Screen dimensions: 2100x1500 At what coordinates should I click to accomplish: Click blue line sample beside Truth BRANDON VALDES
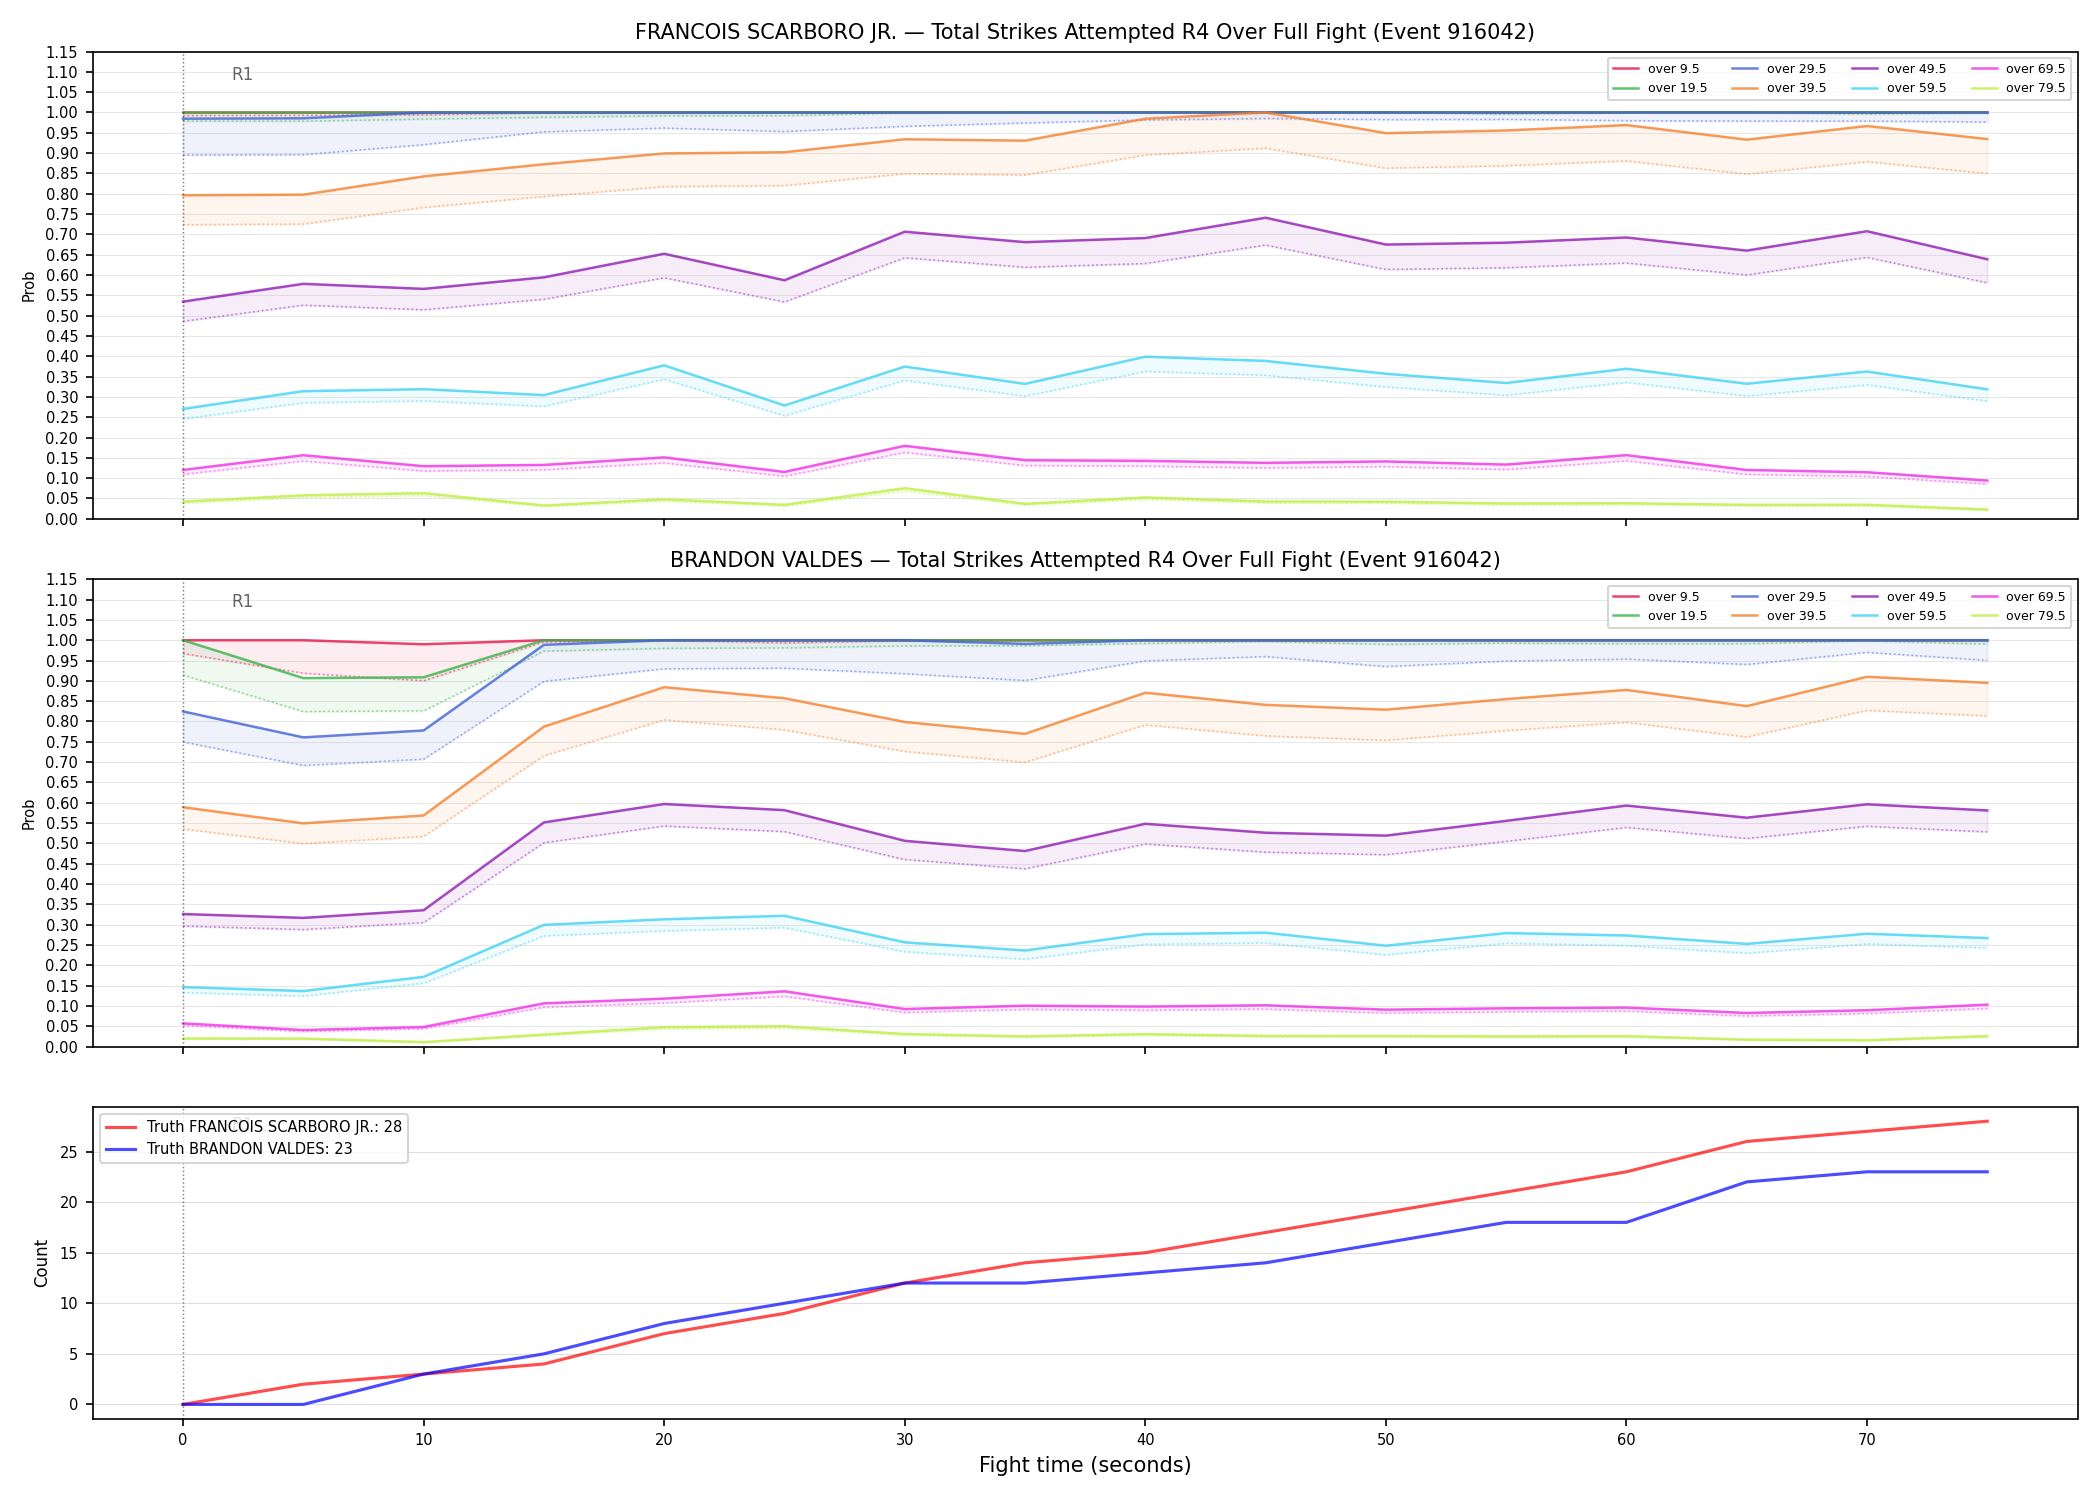click(x=121, y=1149)
